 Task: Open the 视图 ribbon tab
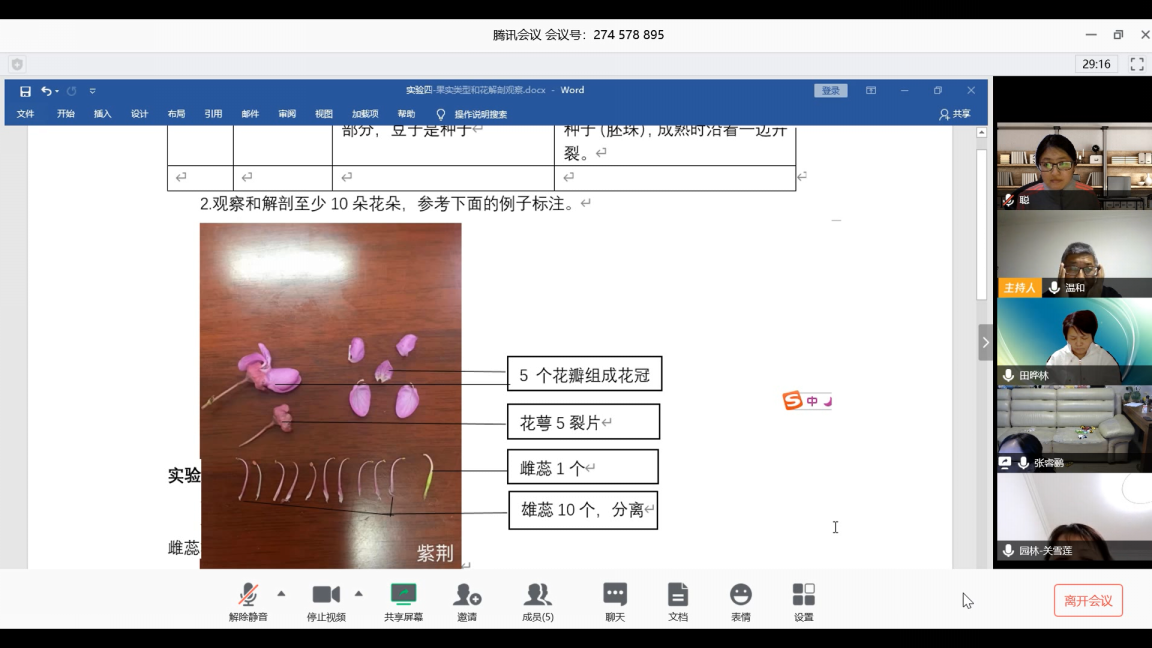point(323,114)
